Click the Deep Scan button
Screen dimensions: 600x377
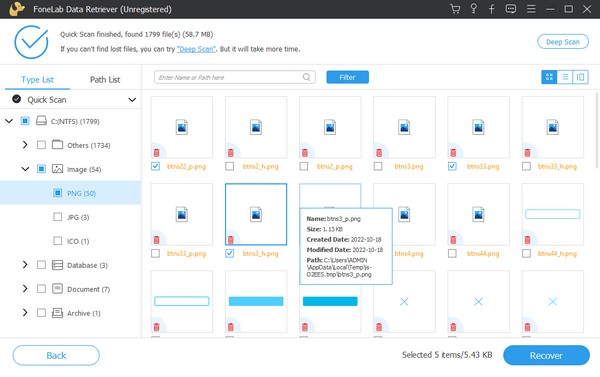[563, 42]
